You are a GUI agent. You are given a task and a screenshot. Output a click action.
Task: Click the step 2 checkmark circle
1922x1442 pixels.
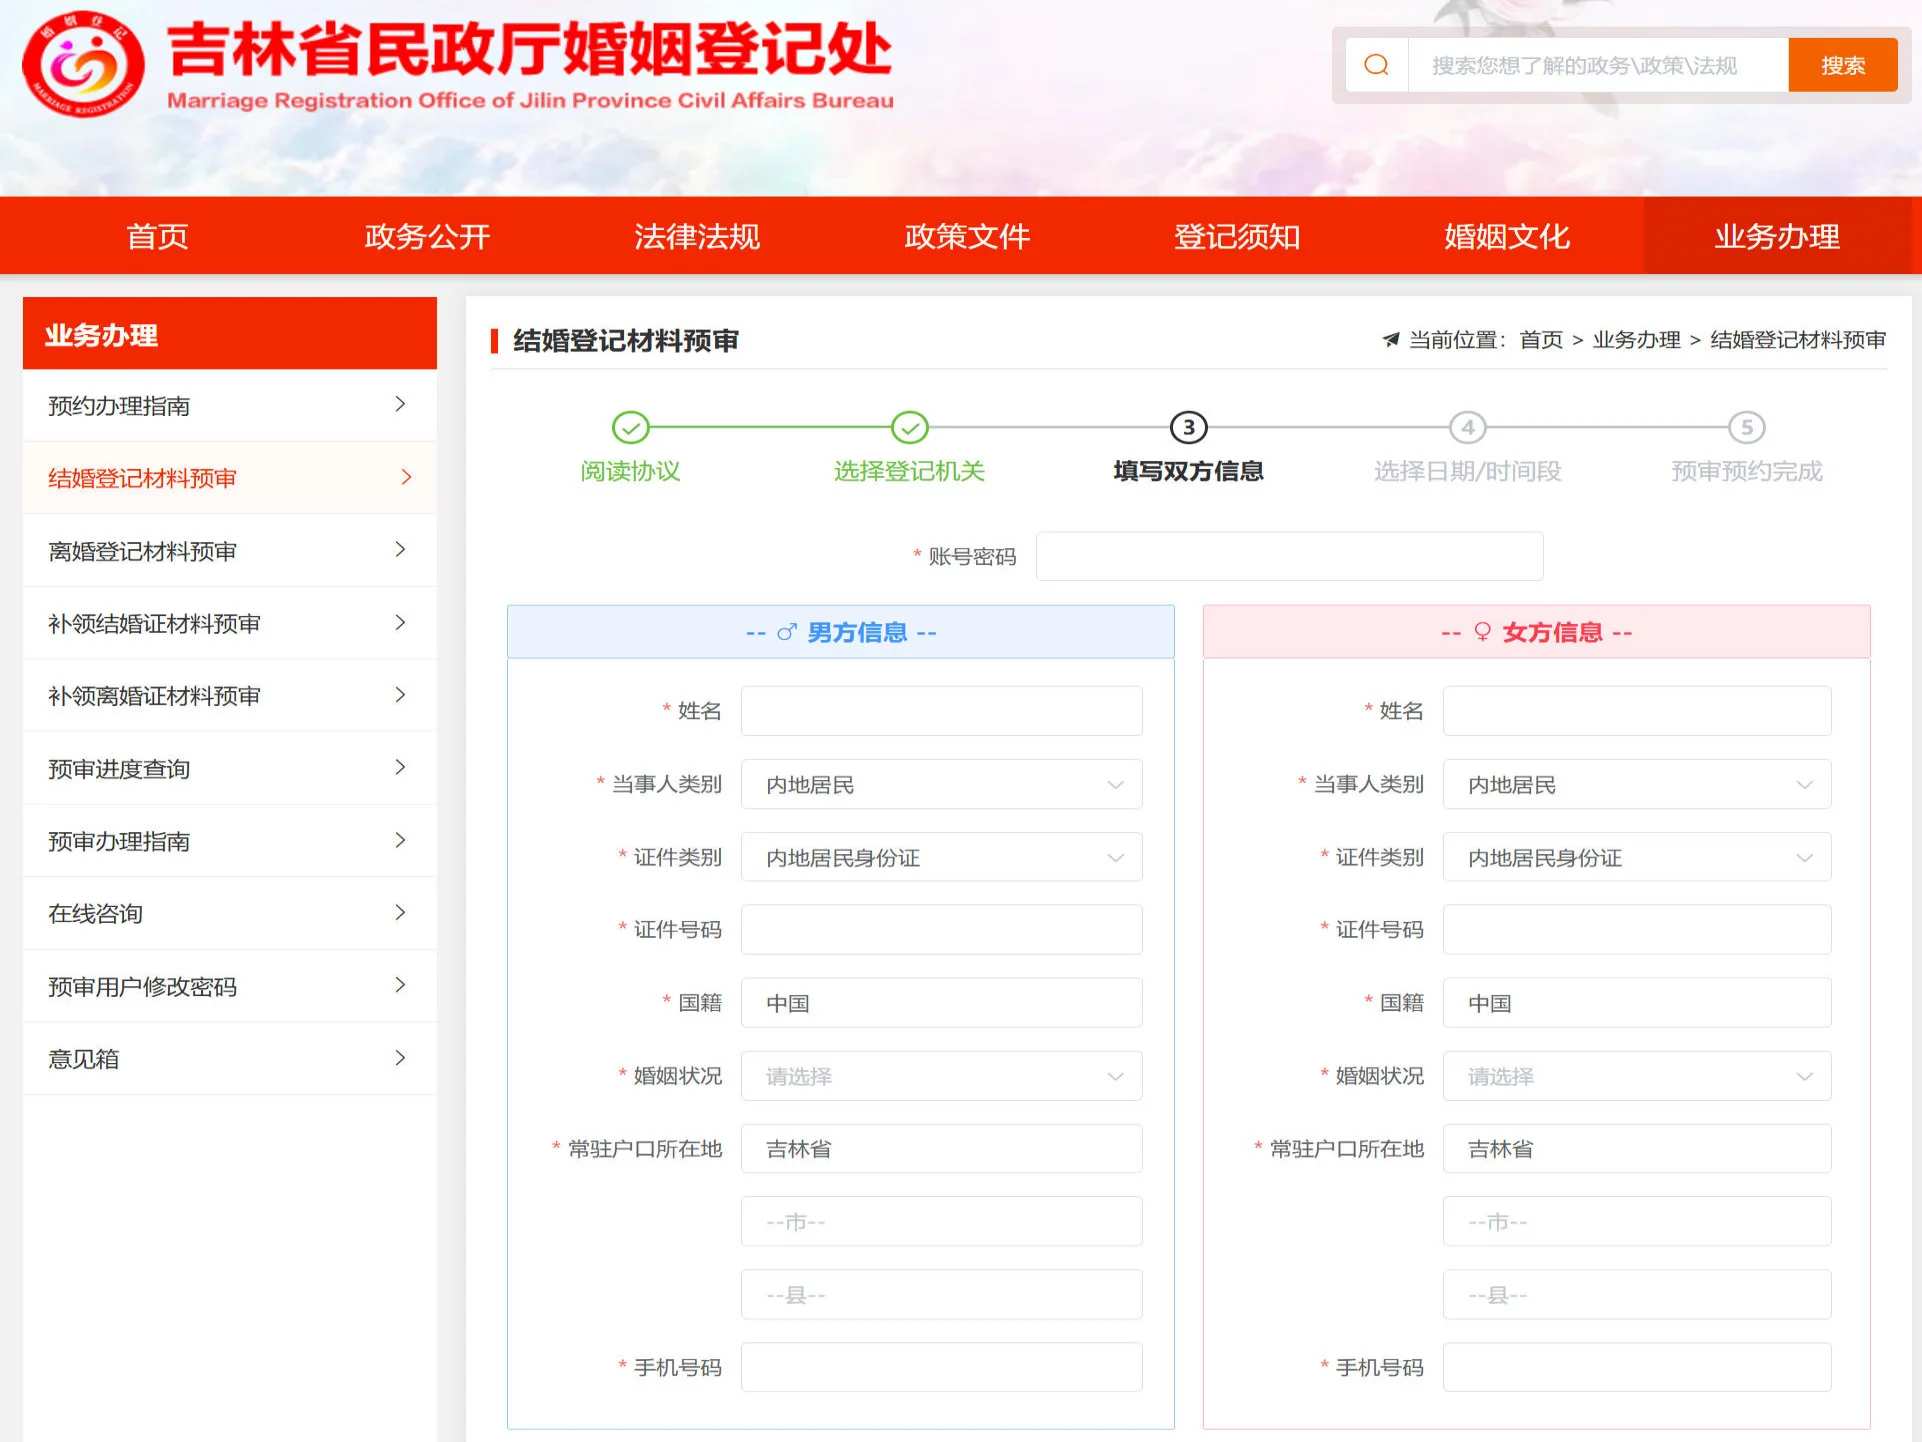click(909, 428)
